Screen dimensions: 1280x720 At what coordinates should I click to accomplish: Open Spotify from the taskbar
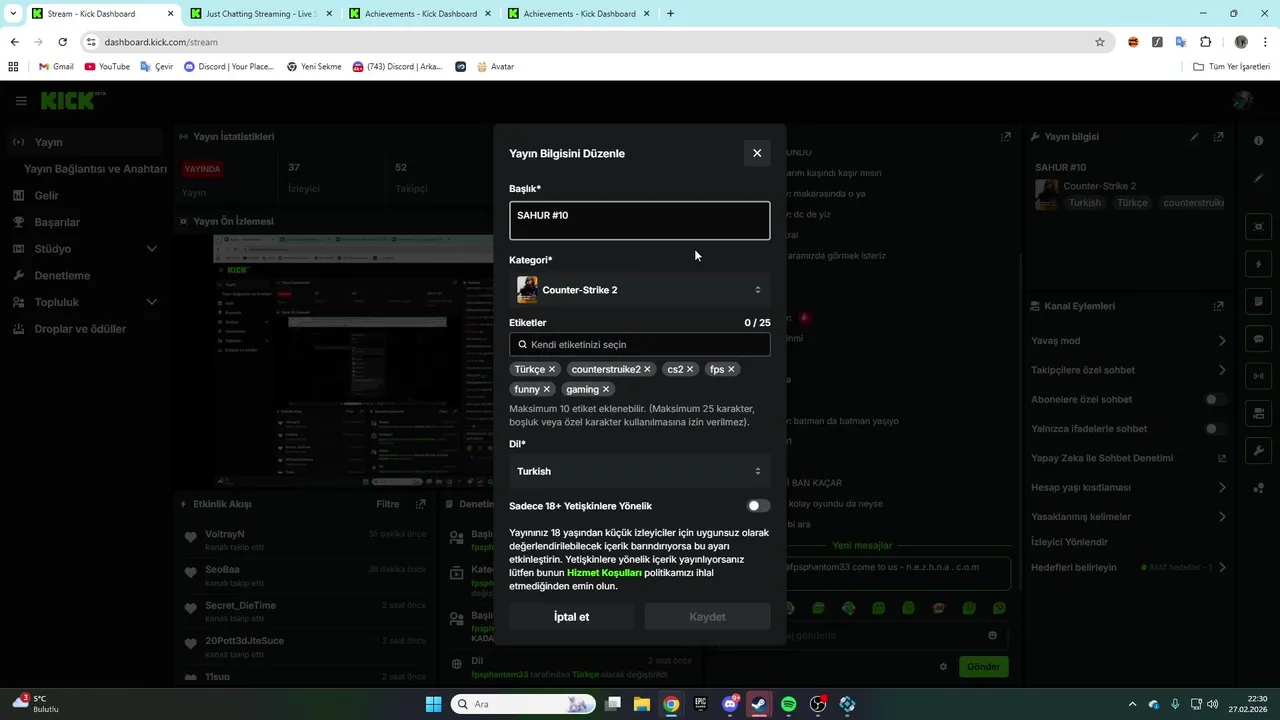[x=788, y=704]
